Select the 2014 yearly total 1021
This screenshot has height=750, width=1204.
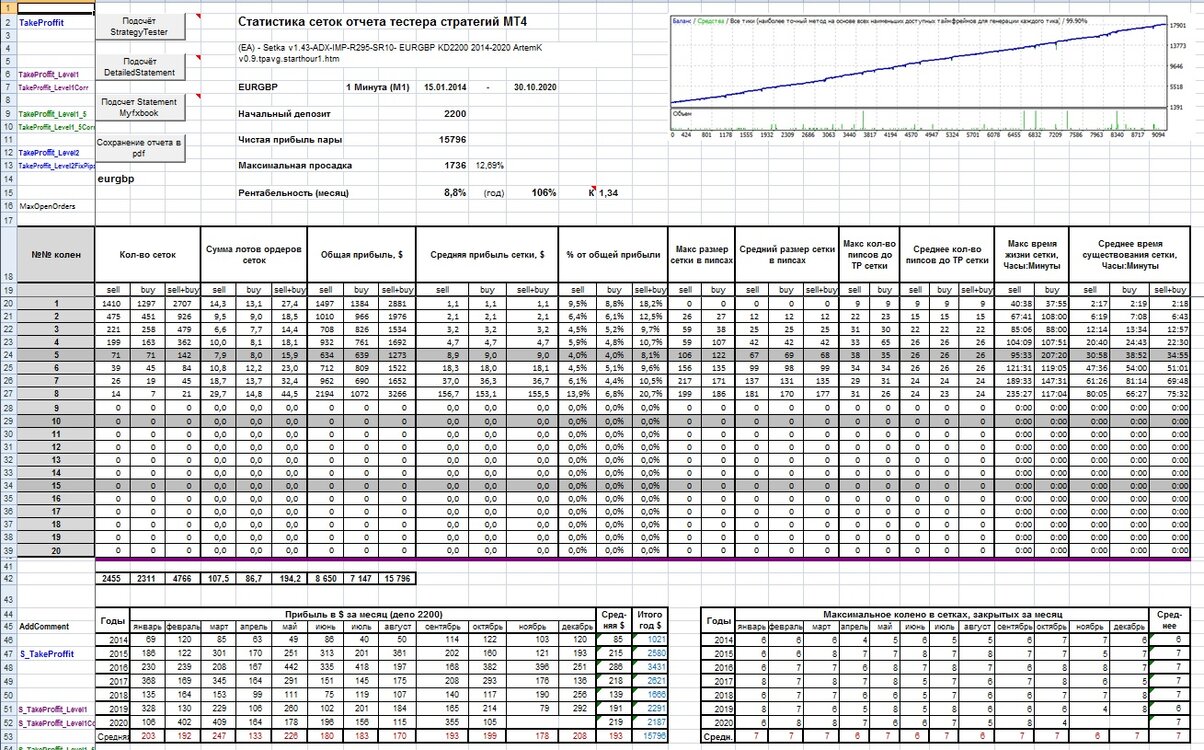pos(651,639)
